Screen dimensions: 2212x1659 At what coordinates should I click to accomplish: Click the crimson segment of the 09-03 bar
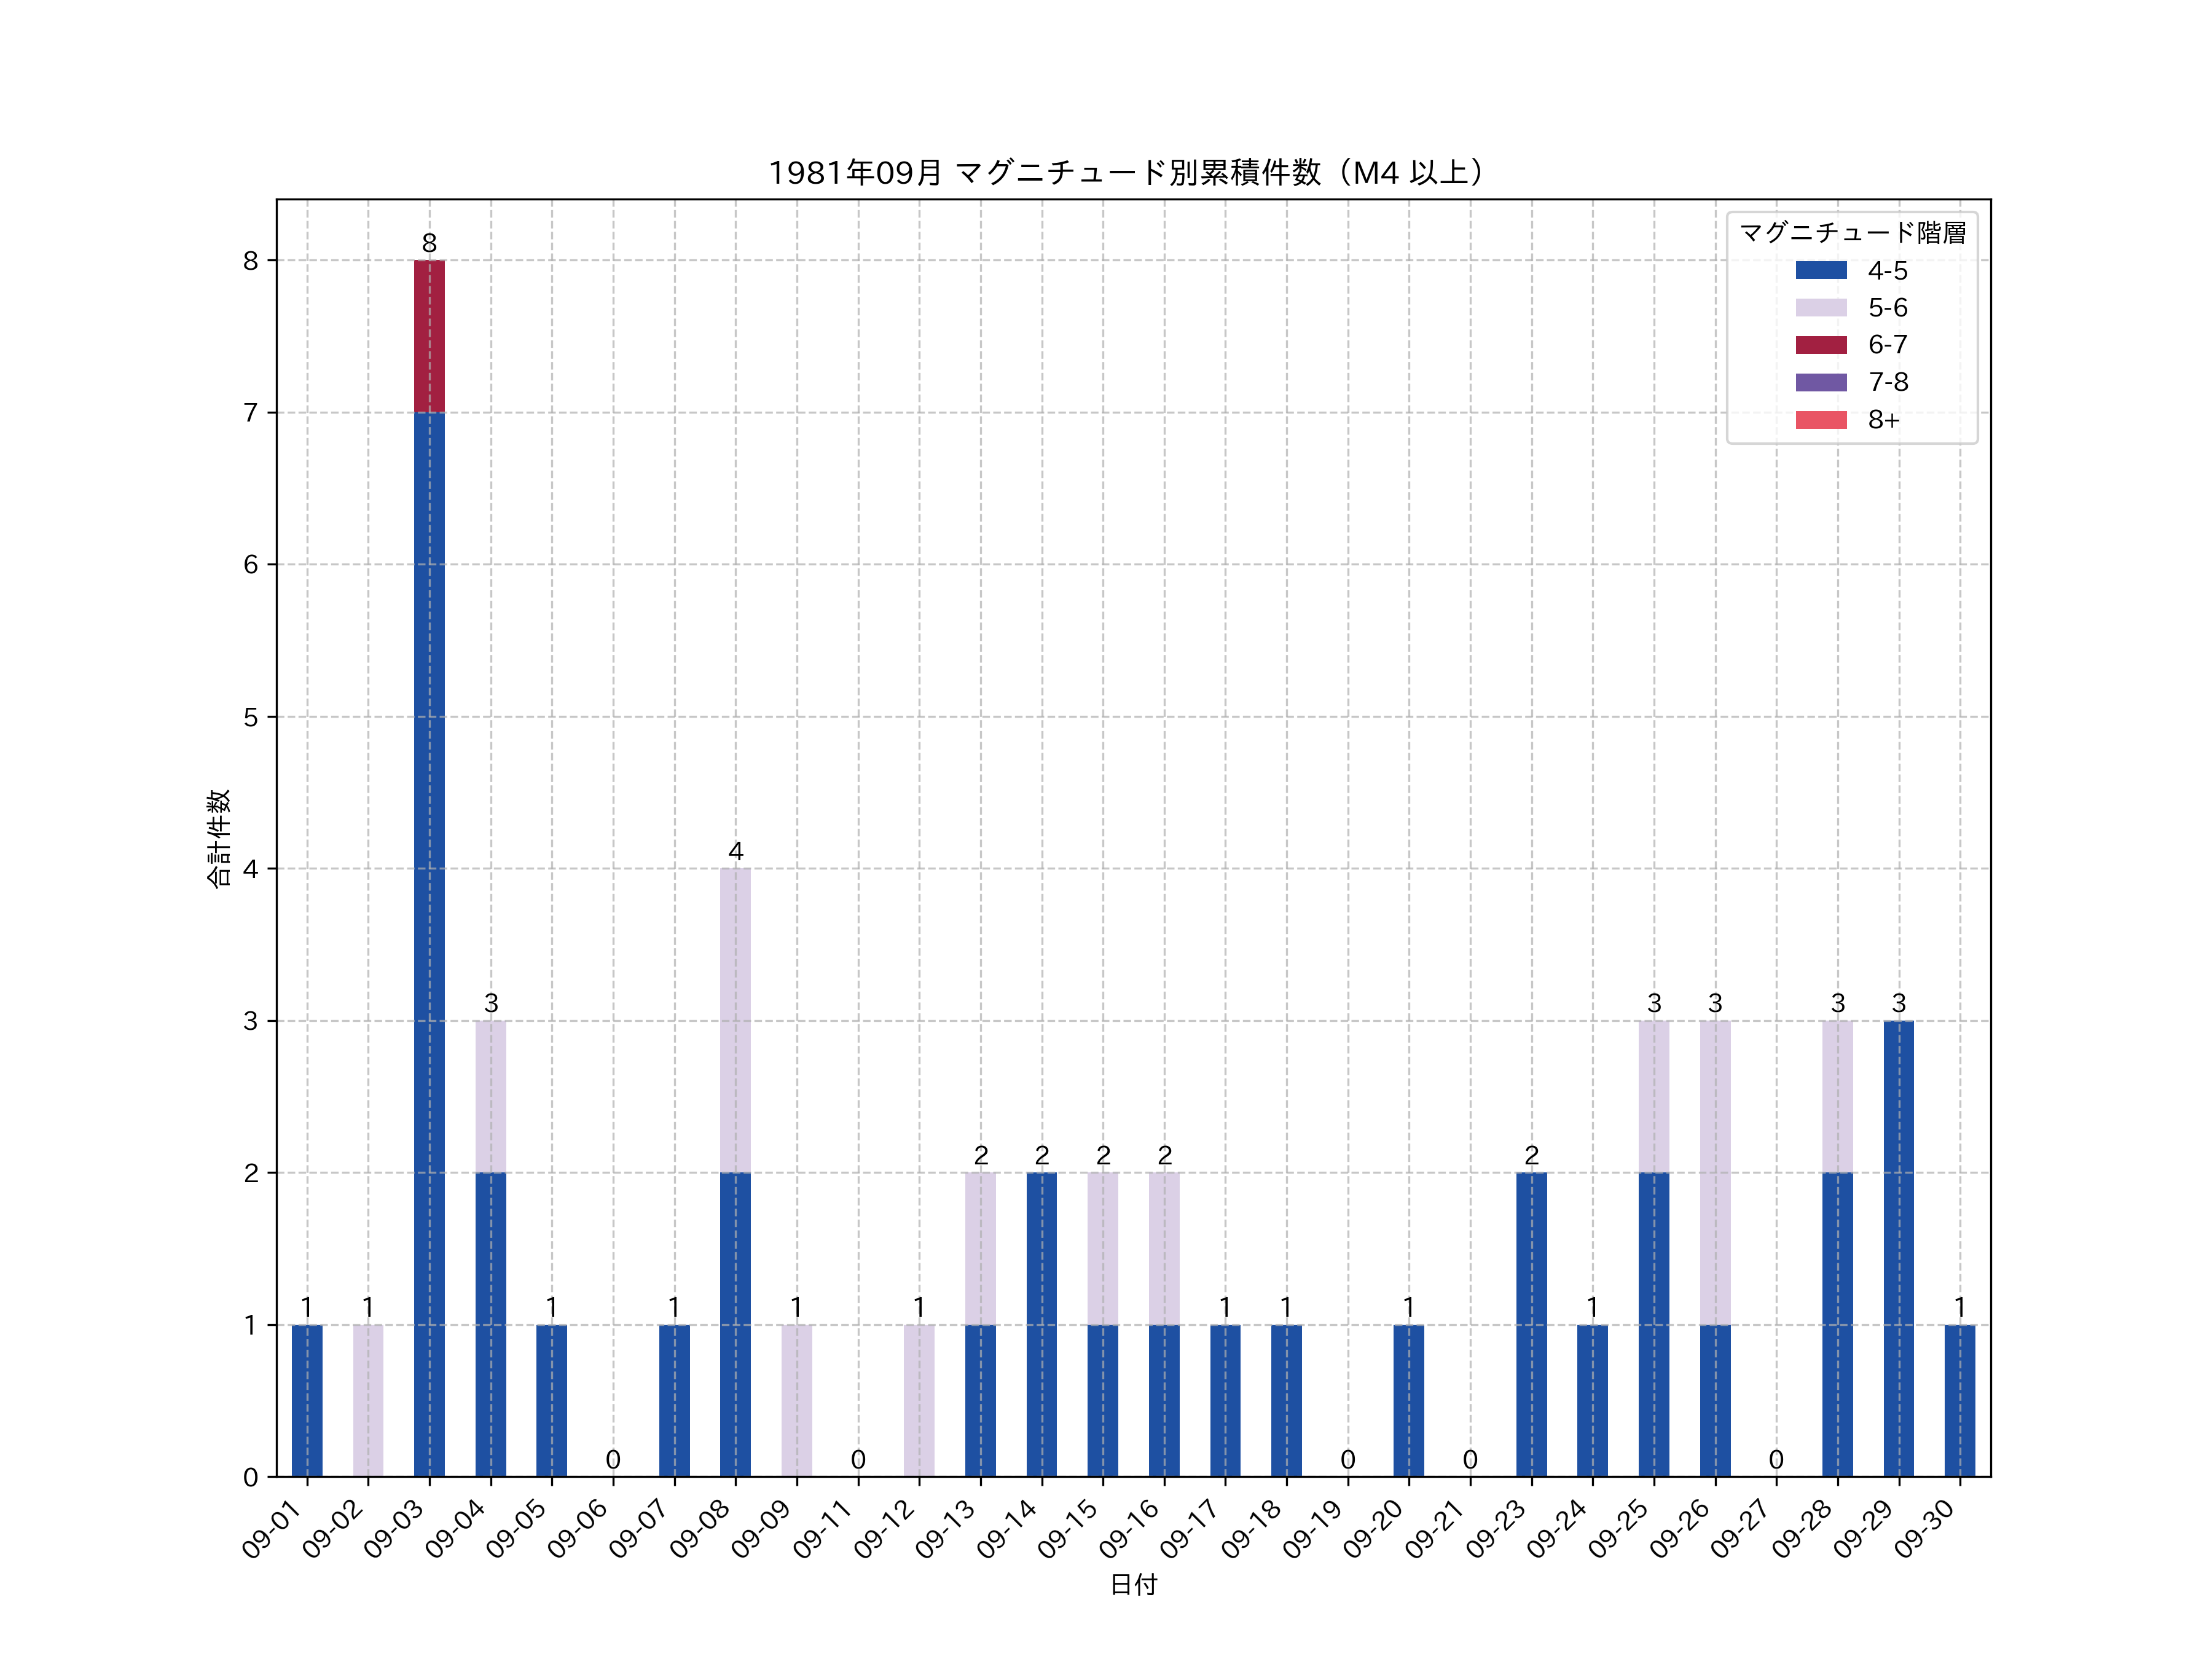point(429,336)
